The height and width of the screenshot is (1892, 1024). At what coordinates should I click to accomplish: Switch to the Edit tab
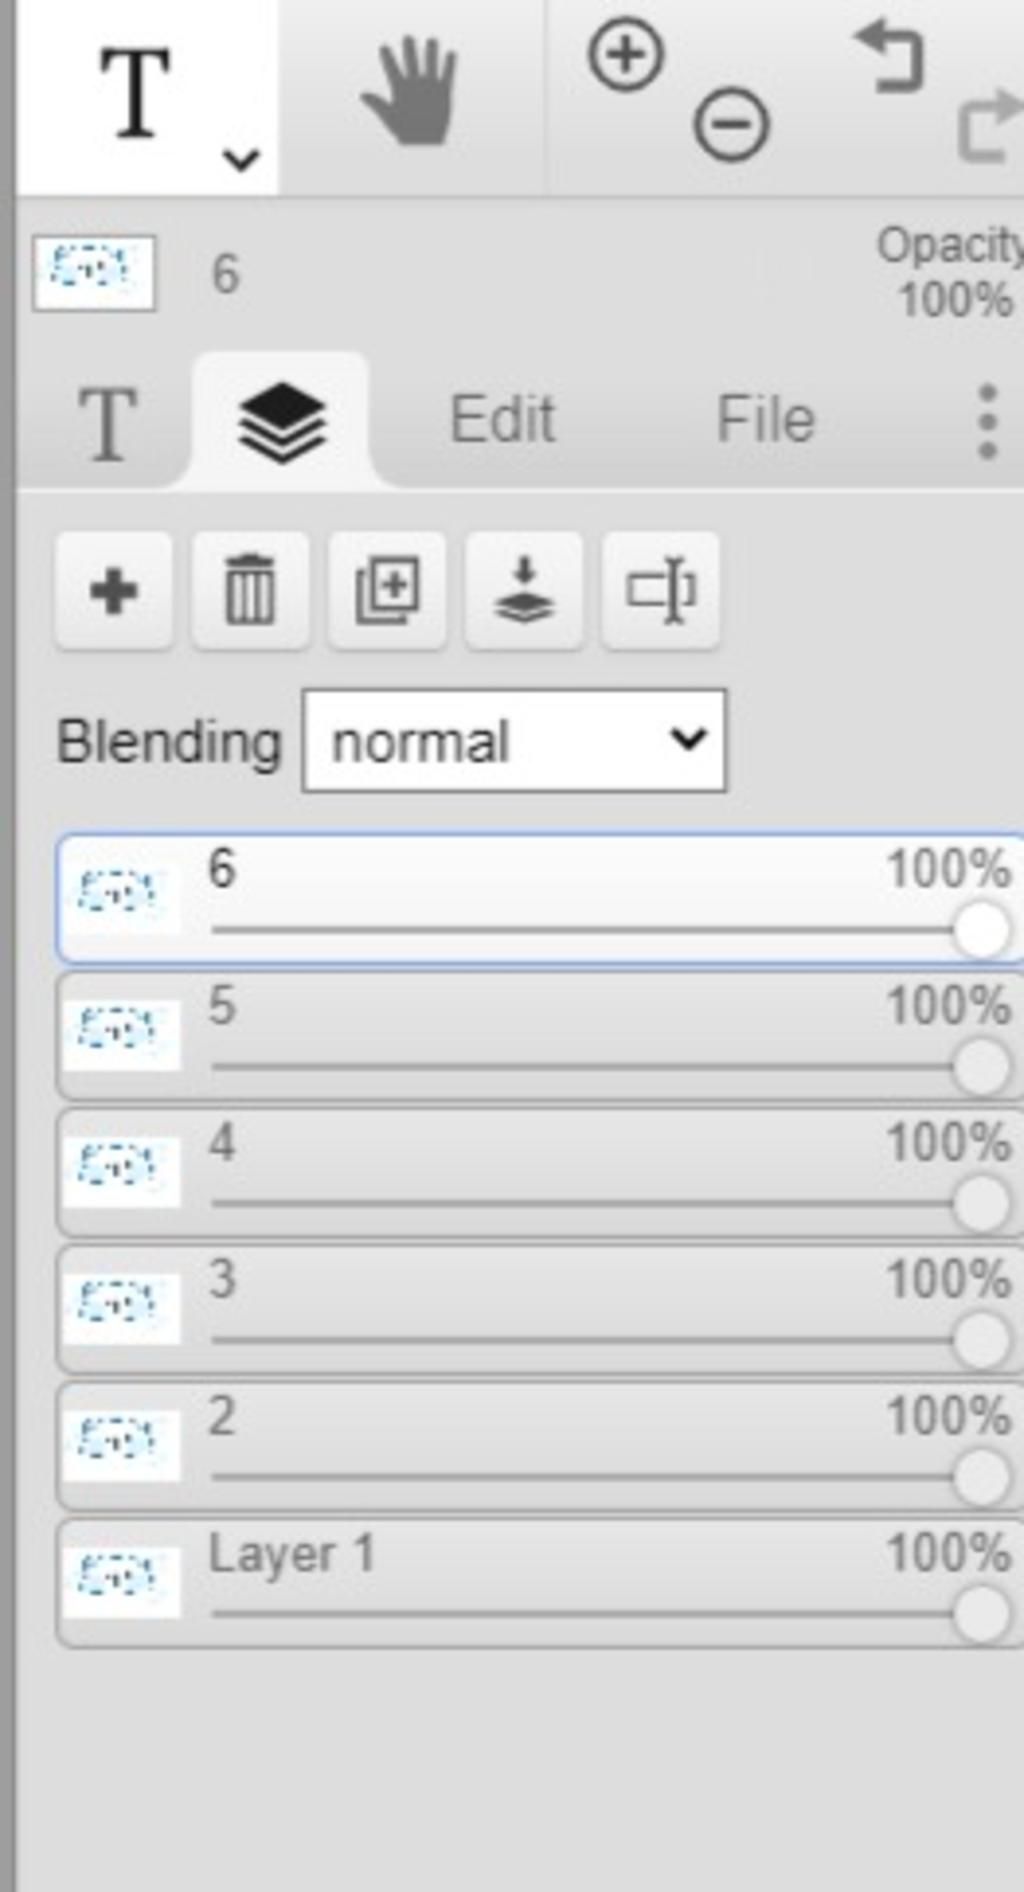pos(502,419)
